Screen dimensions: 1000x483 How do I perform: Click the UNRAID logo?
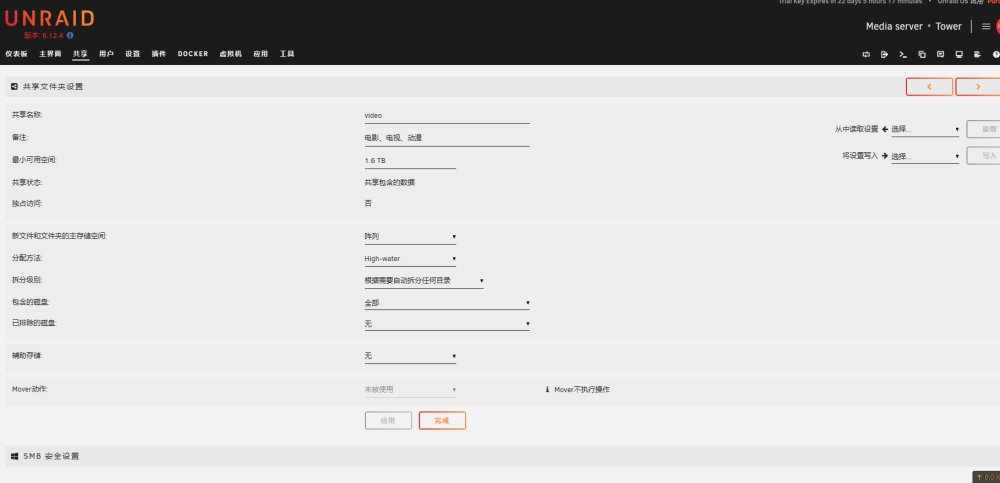(49, 18)
